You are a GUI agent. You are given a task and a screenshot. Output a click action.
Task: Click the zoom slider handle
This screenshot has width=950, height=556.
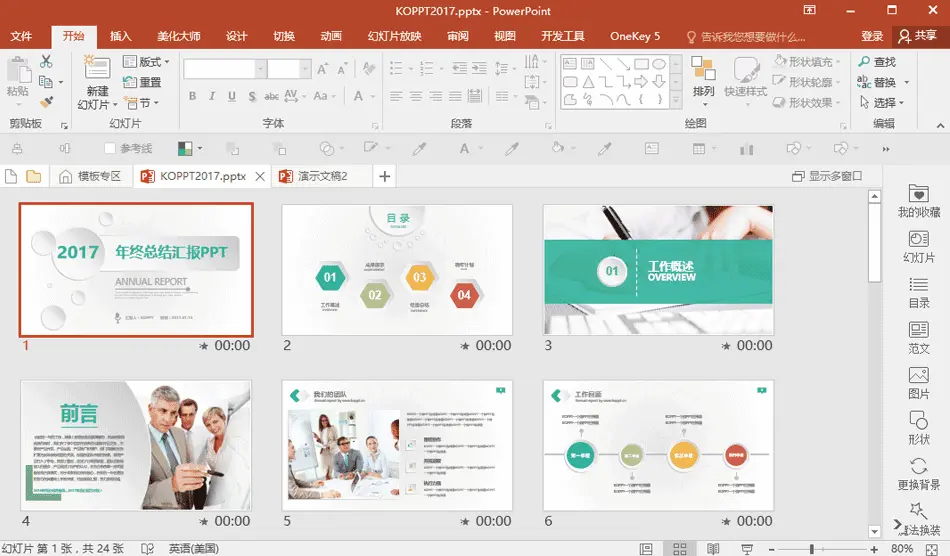click(x=811, y=549)
